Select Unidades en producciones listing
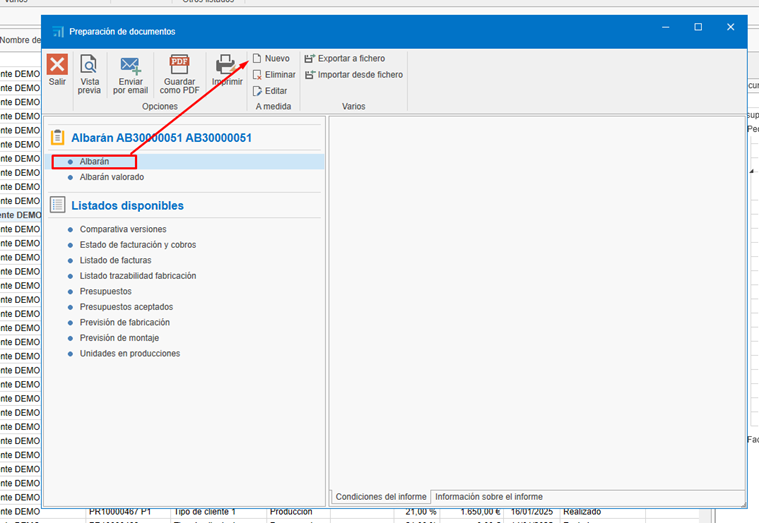The image size is (759, 523). 130,353
